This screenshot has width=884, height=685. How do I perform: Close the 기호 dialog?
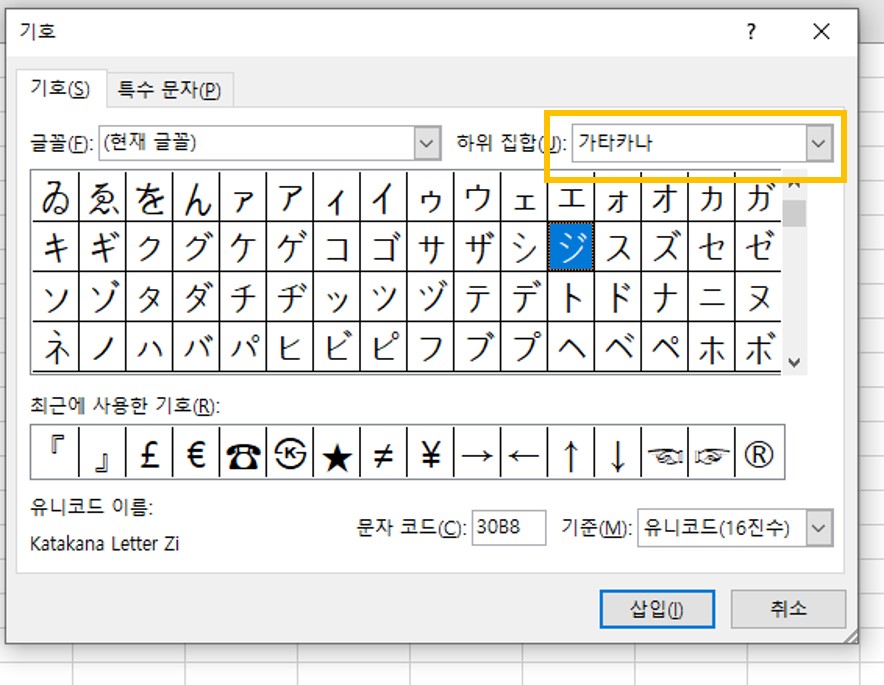click(x=821, y=32)
